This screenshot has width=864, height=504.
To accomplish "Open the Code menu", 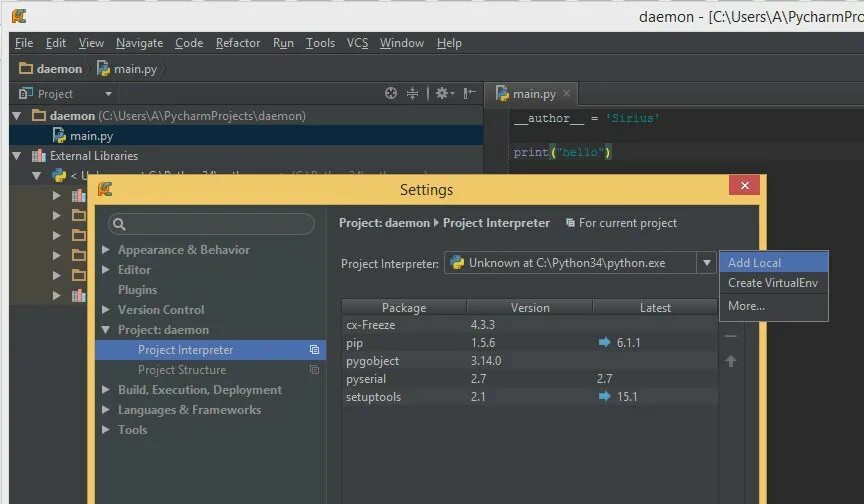I will click(x=189, y=43).
